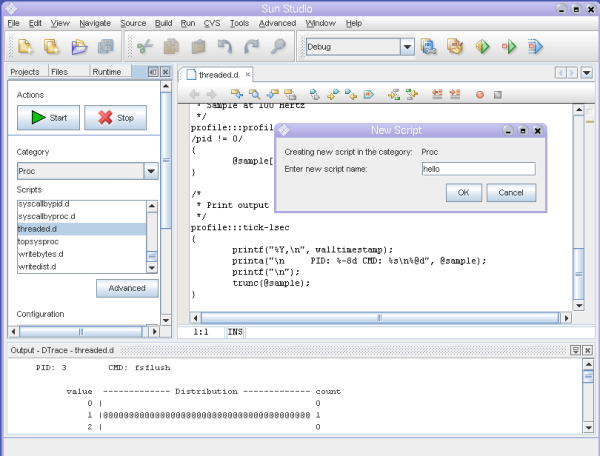Viewport: 600px width, 456px height.
Task: Open the Source menu
Action: coord(133,23)
